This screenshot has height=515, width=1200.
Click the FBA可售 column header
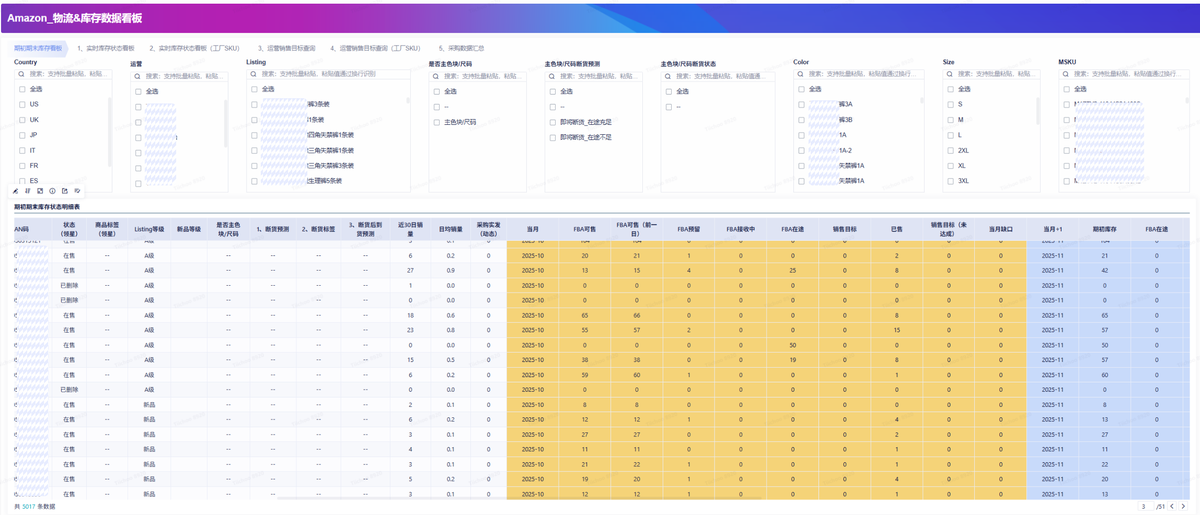tap(584, 230)
